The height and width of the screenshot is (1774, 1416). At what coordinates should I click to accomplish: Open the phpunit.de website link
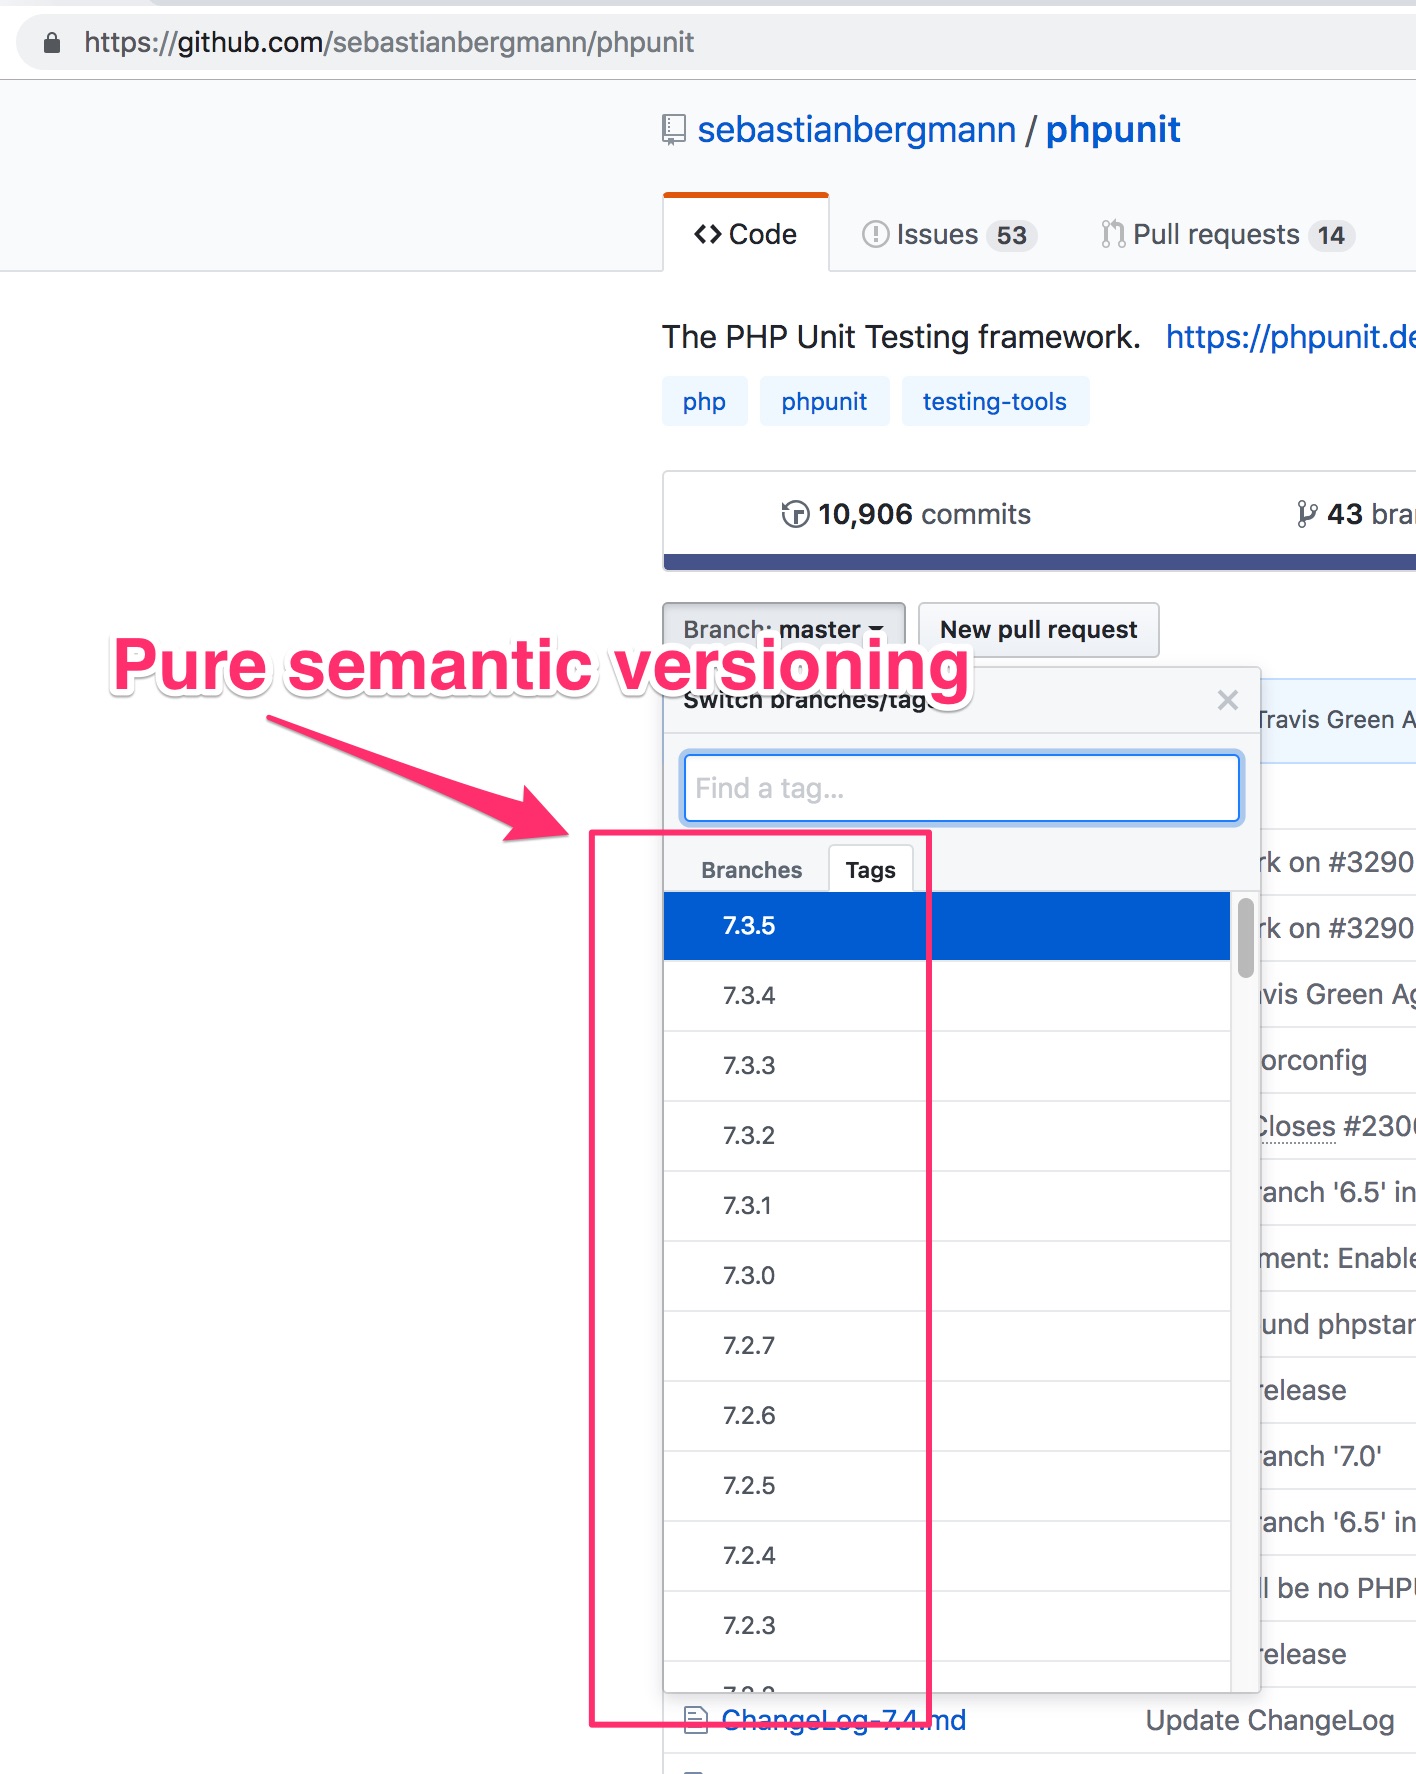[x=1291, y=337]
